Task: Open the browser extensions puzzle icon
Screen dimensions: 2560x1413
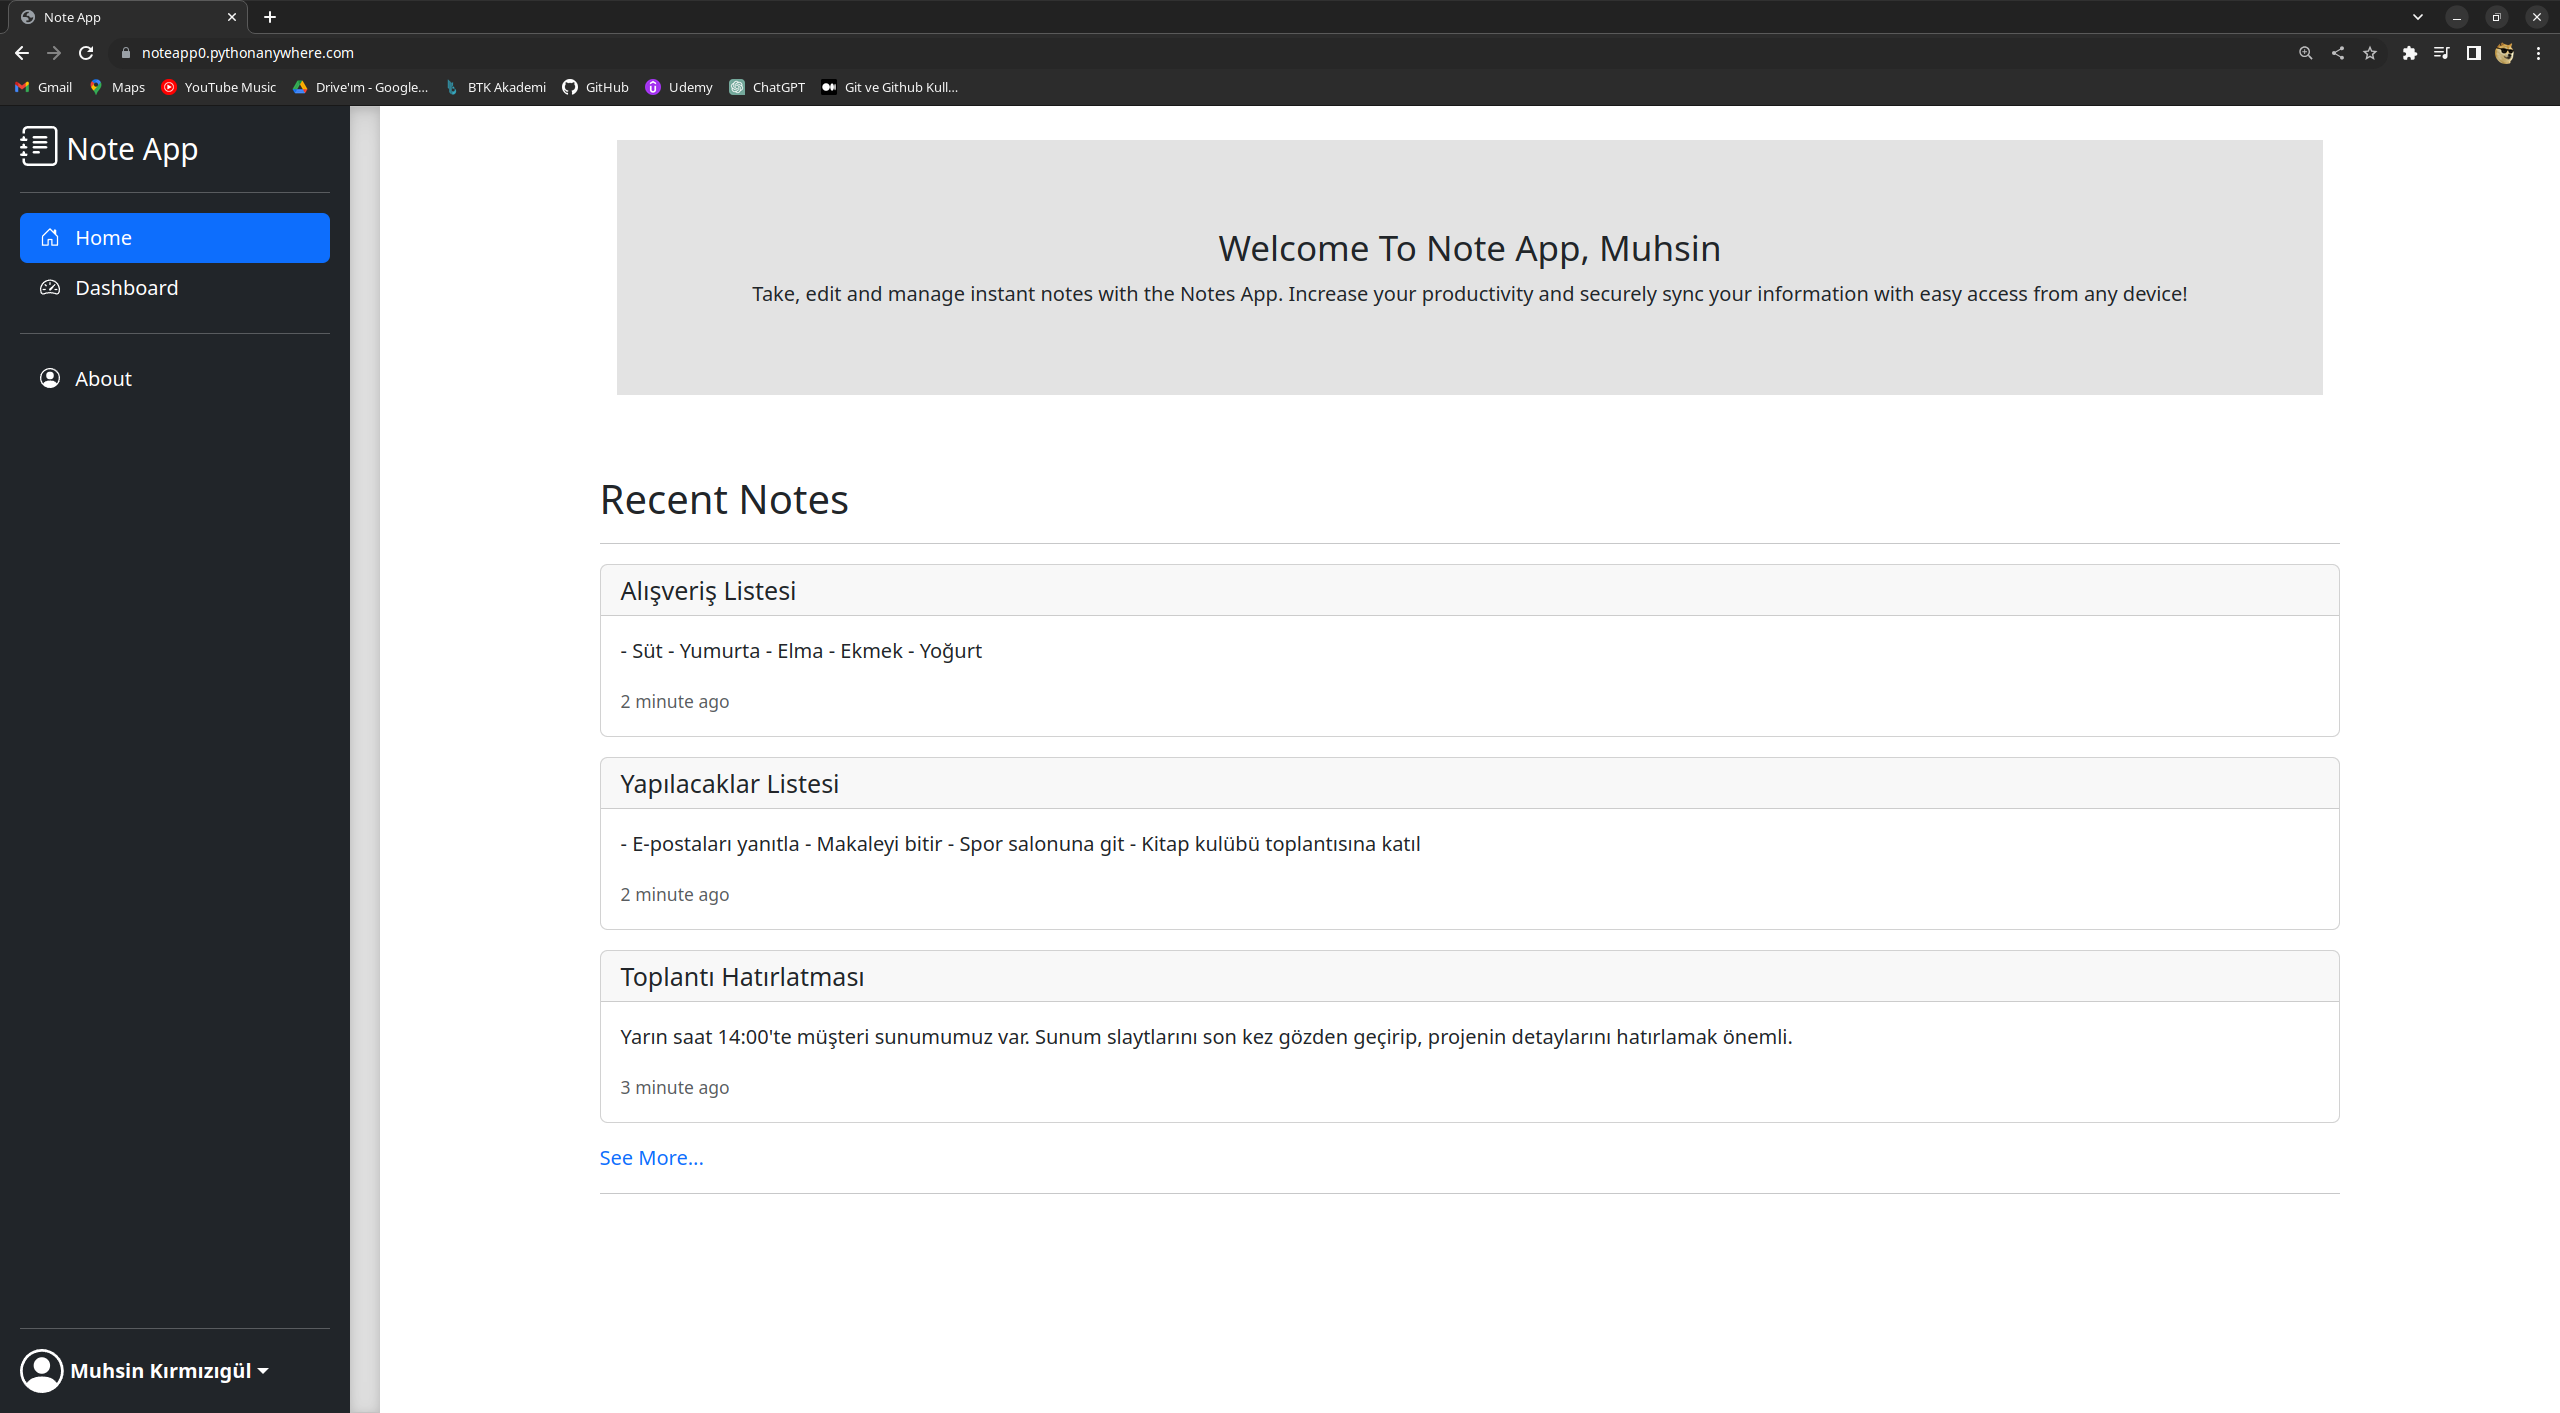Action: (2408, 53)
